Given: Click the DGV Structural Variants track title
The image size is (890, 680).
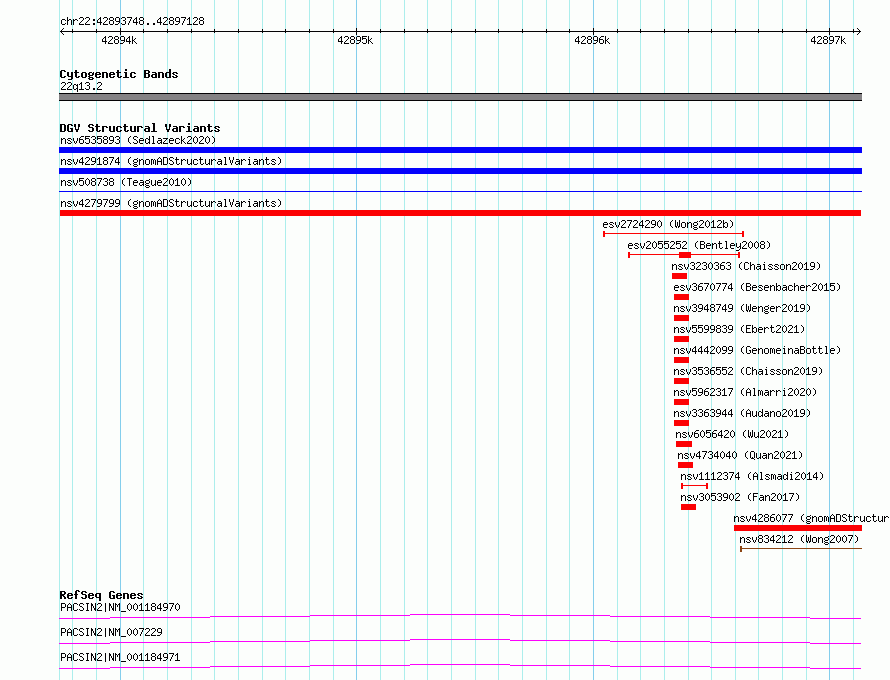Looking at the screenshot, I should click(140, 128).
